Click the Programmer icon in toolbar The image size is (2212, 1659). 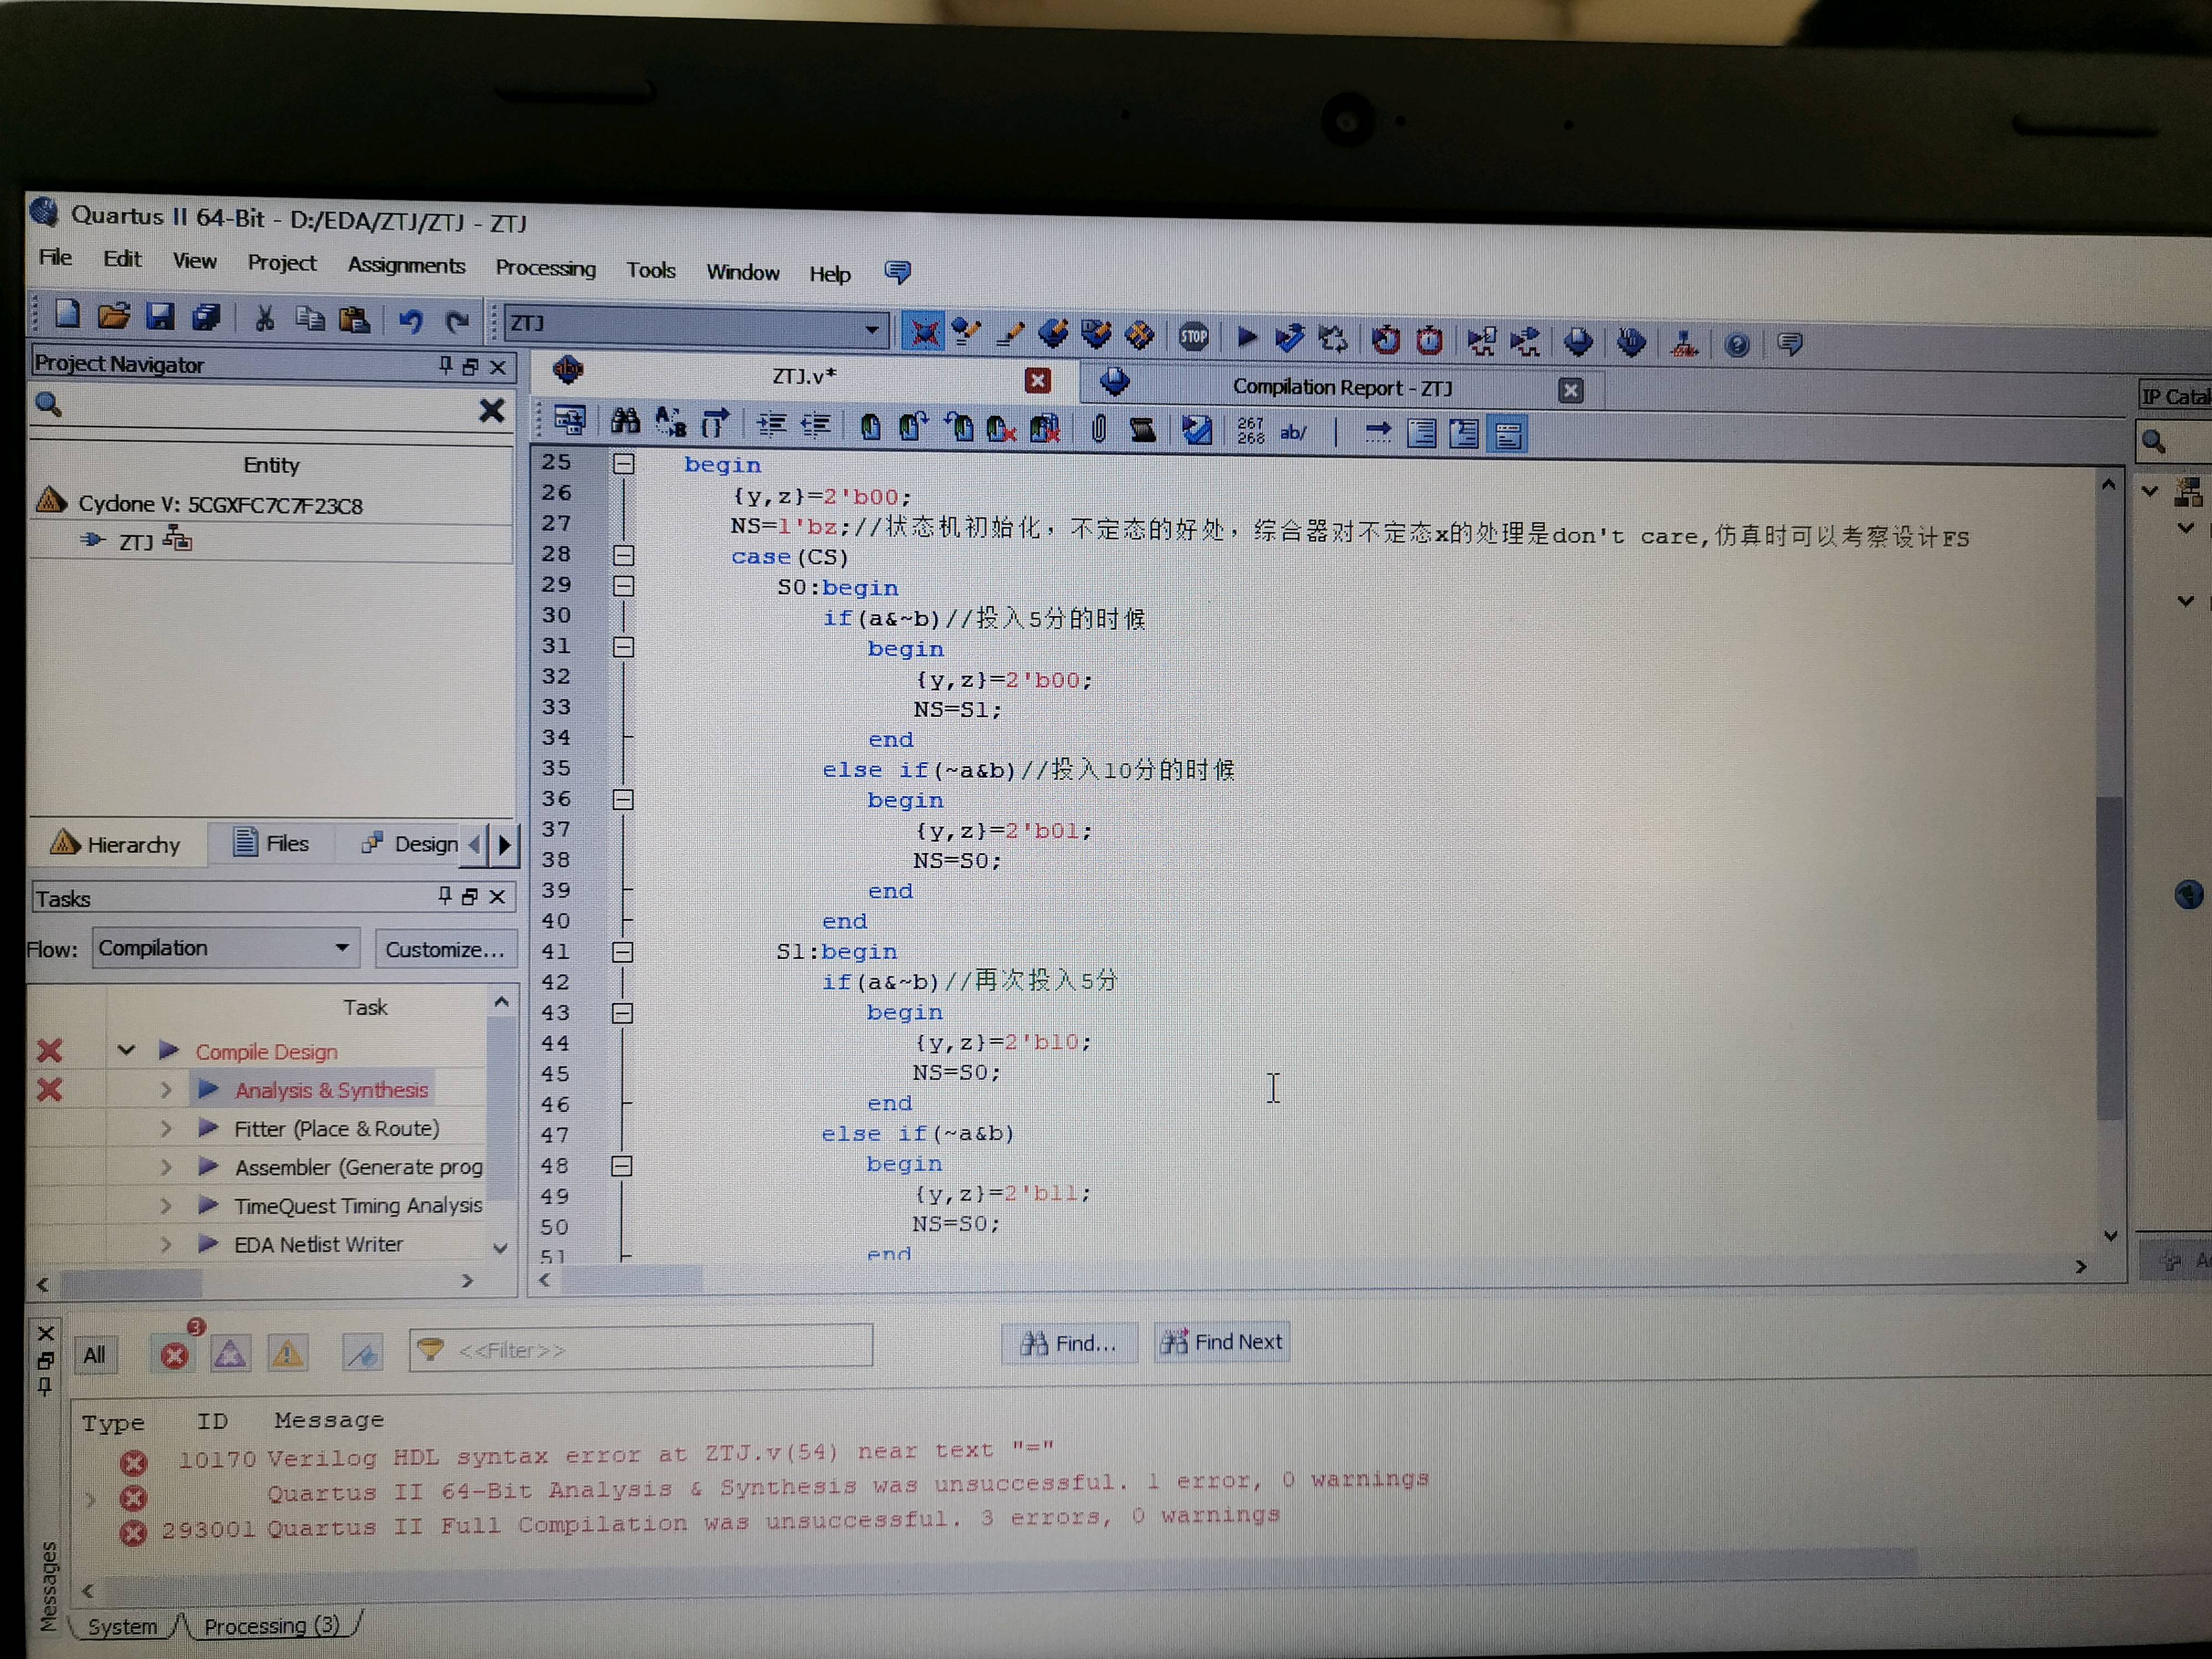(1631, 343)
